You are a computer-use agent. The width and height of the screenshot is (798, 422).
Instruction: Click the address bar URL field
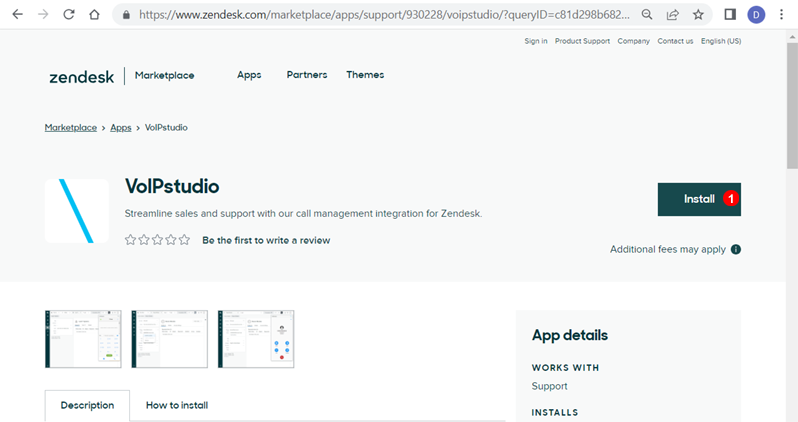pyautogui.click(x=384, y=15)
